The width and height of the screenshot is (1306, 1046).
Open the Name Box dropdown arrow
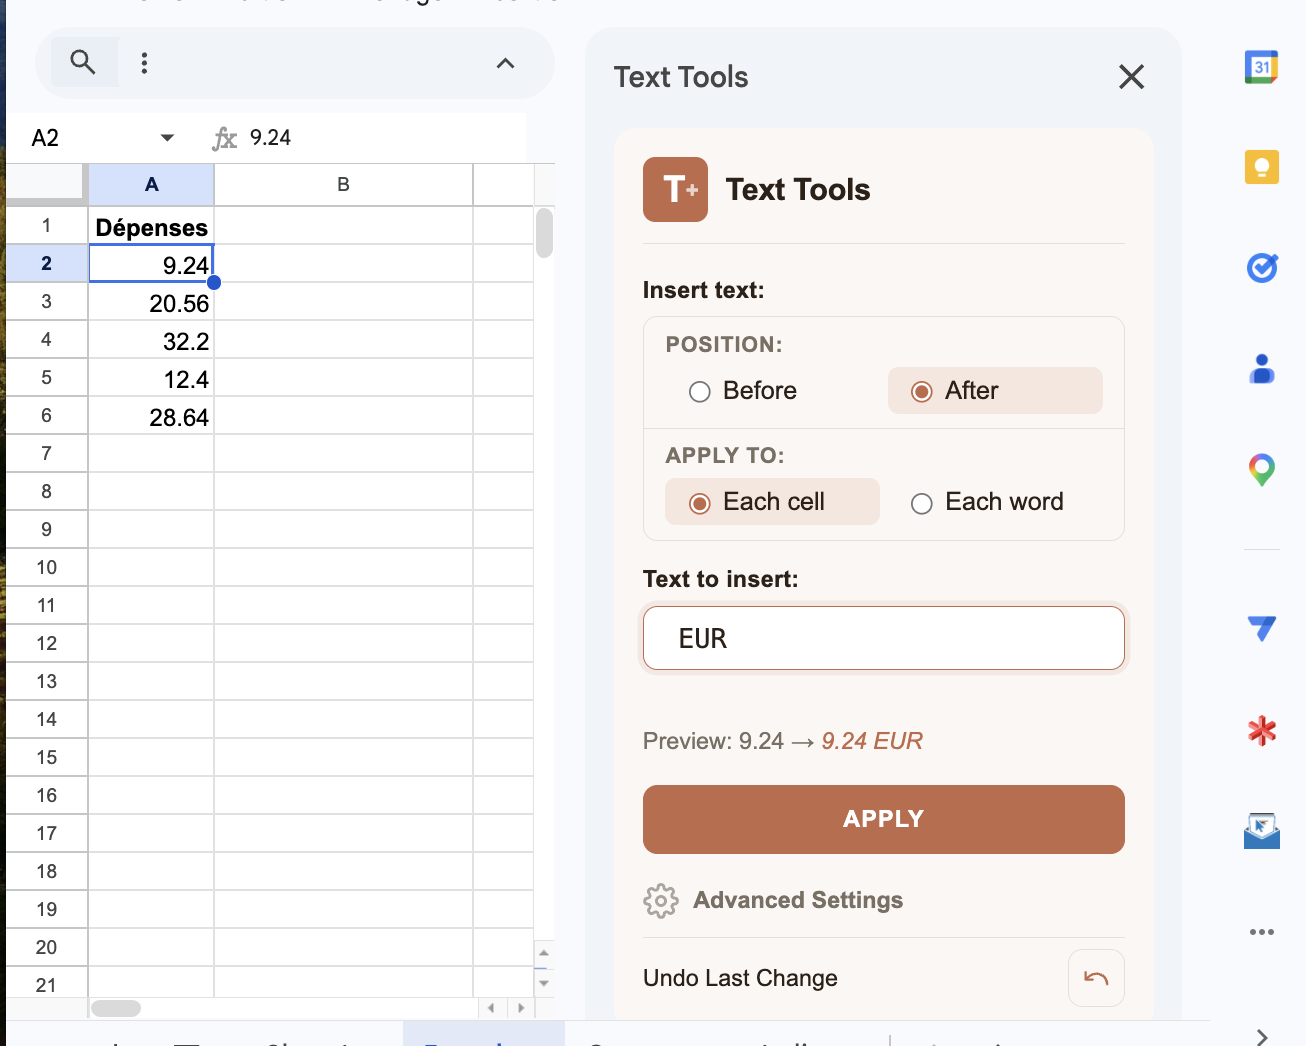click(167, 138)
